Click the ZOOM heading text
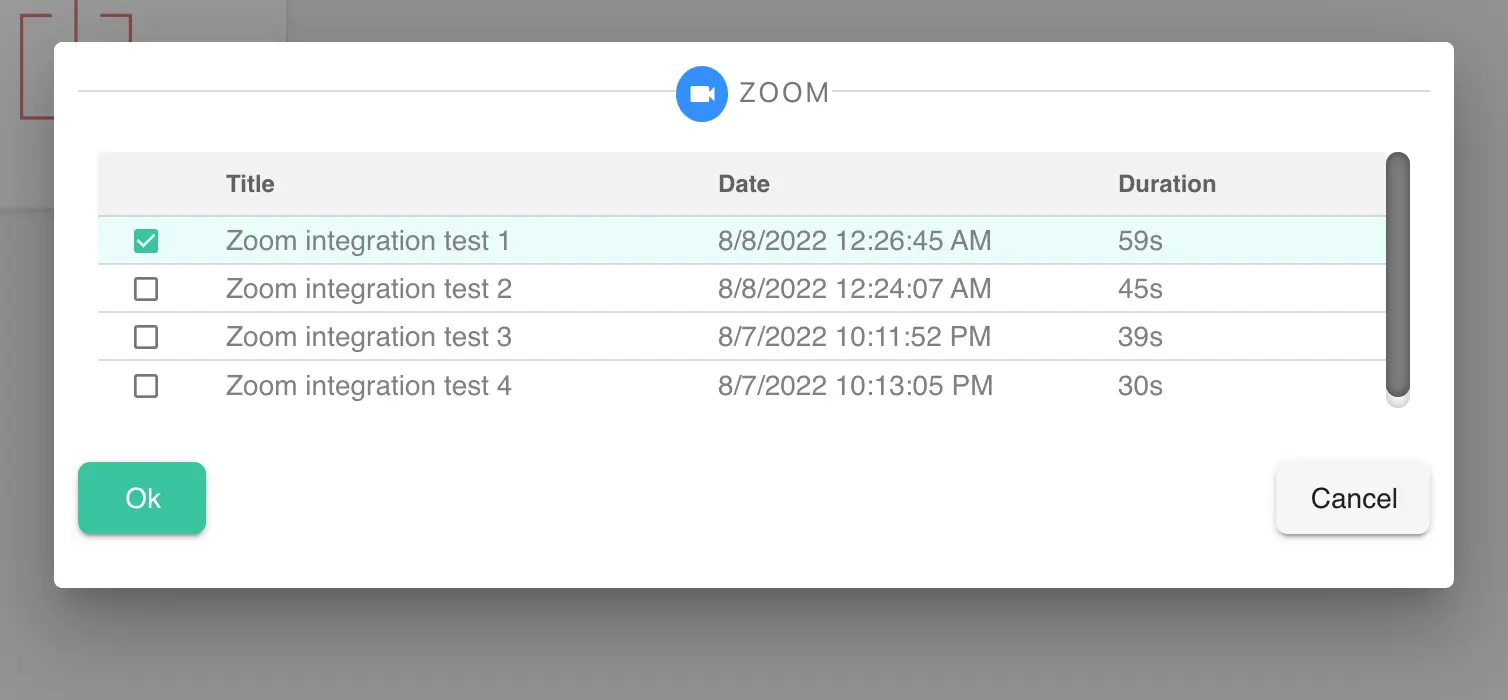The height and width of the screenshot is (700, 1508). coord(784,93)
